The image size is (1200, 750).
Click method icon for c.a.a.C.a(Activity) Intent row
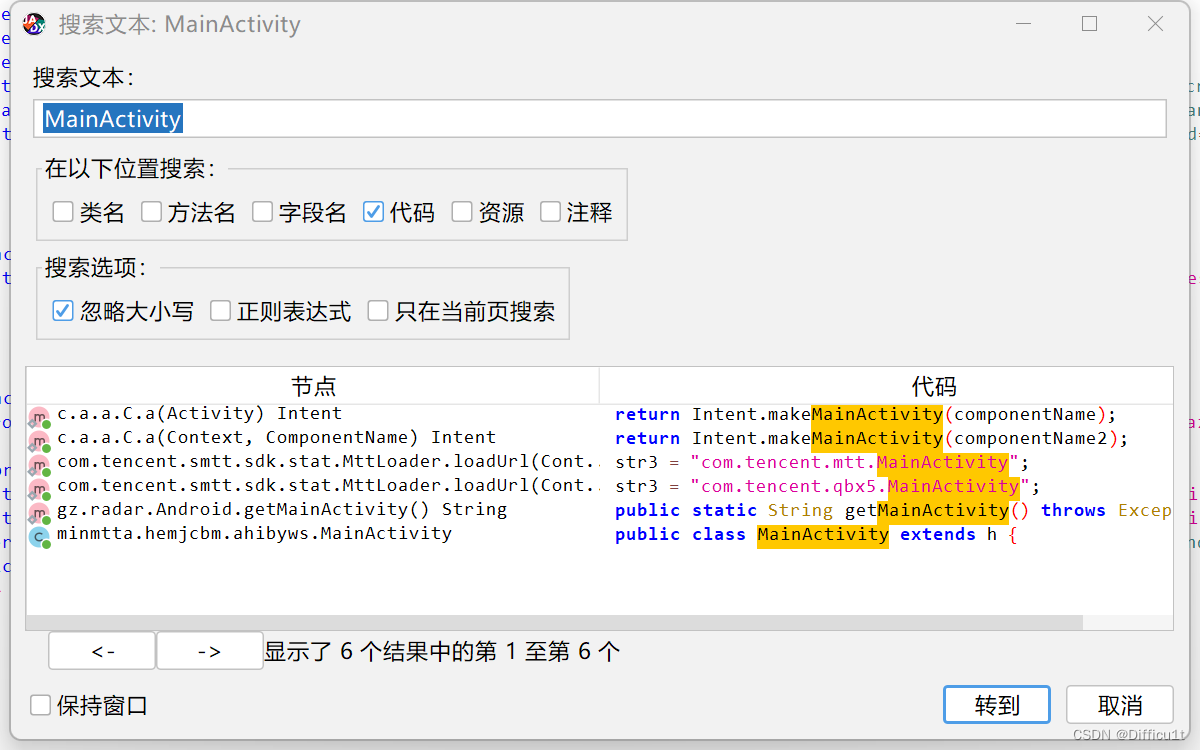tap(38, 416)
